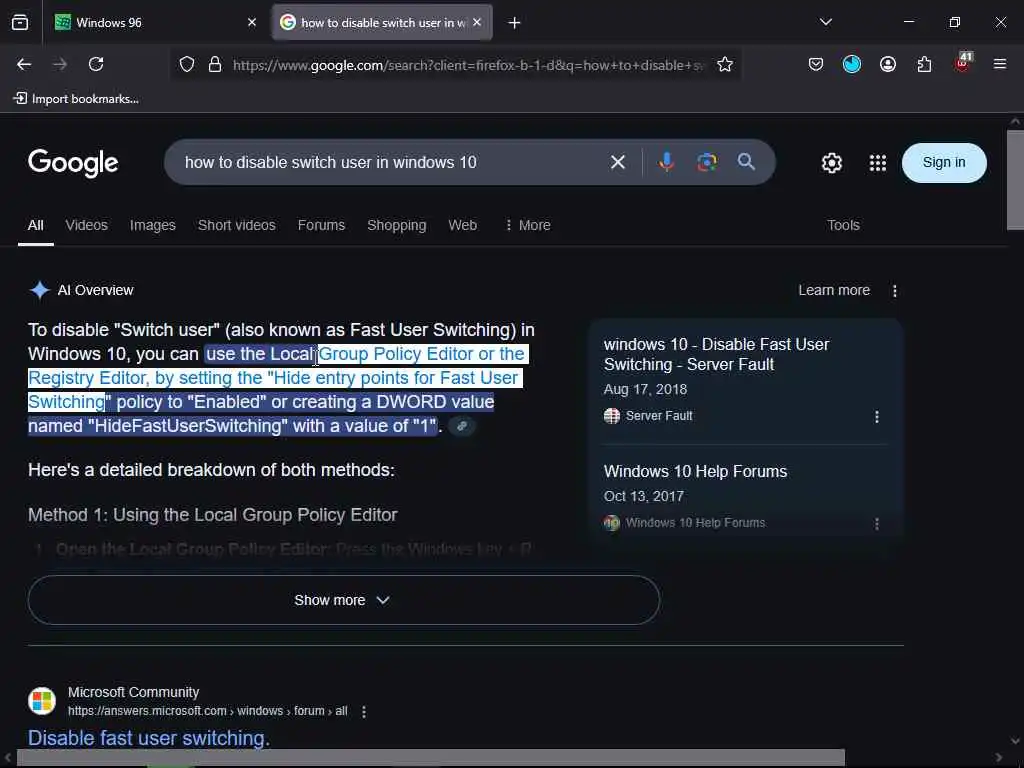The image size is (1024, 768).
Task: Select the Web results tab
Action: (462, 225)
